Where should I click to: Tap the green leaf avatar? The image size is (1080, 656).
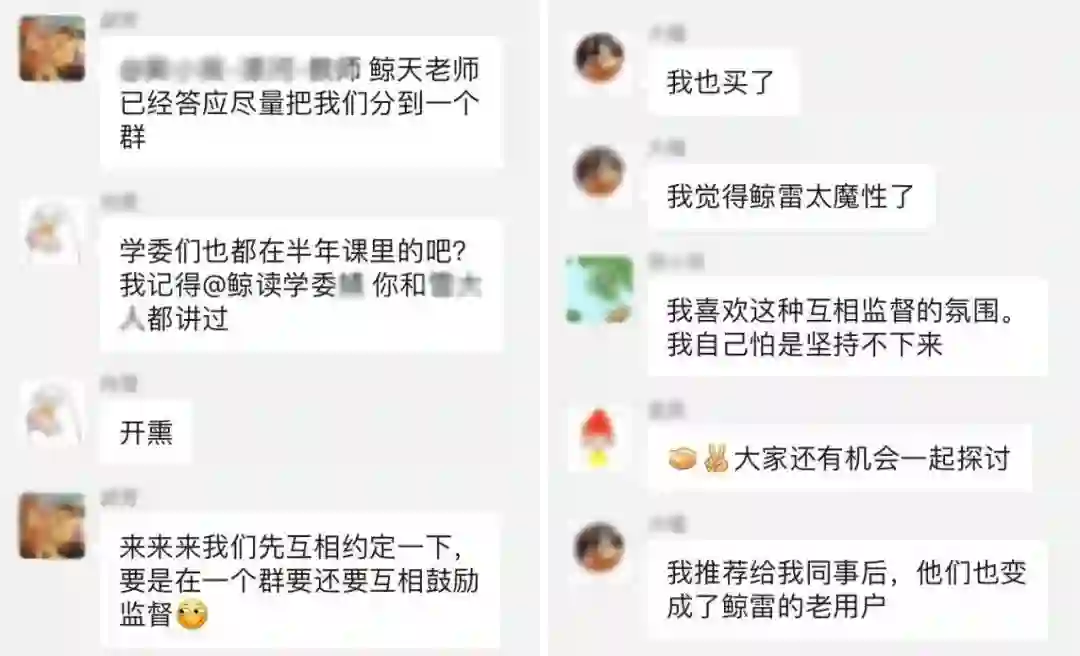599,289
